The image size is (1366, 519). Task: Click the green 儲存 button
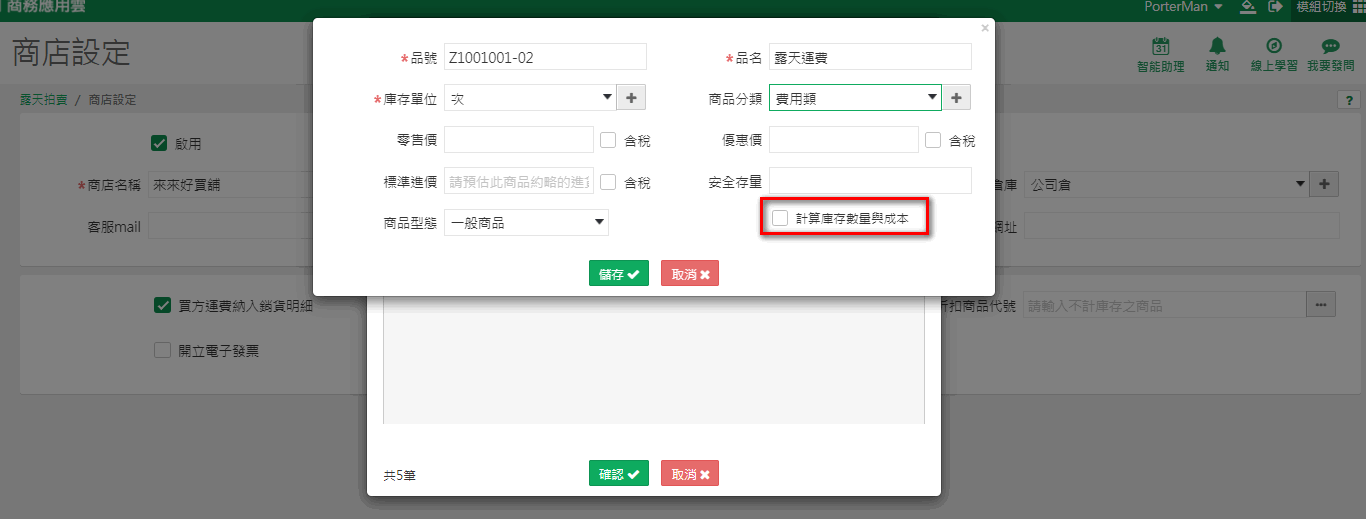(x=618, y=274)
